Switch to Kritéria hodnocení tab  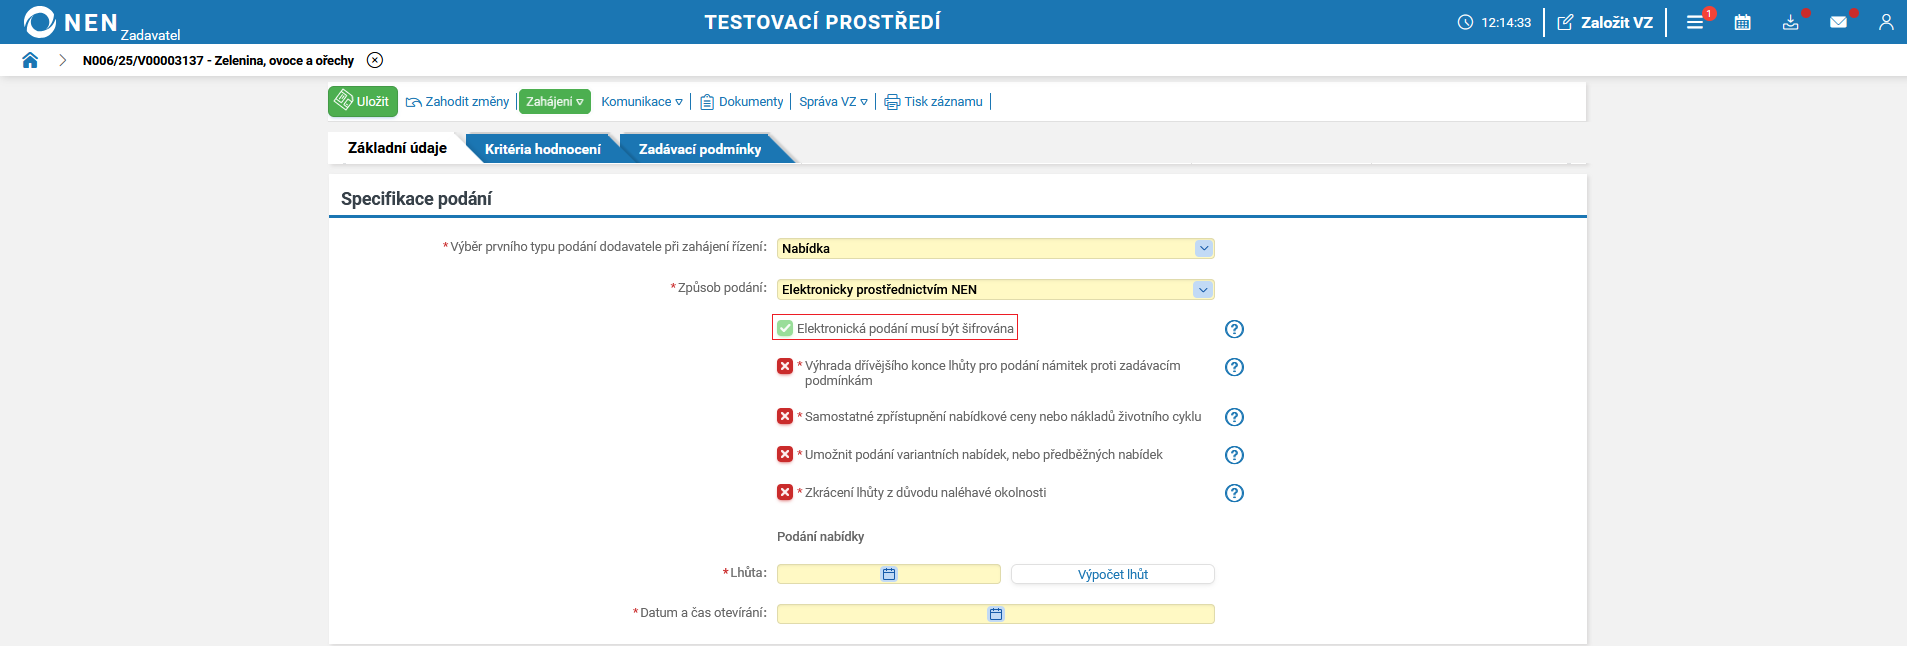pos(542,149)
